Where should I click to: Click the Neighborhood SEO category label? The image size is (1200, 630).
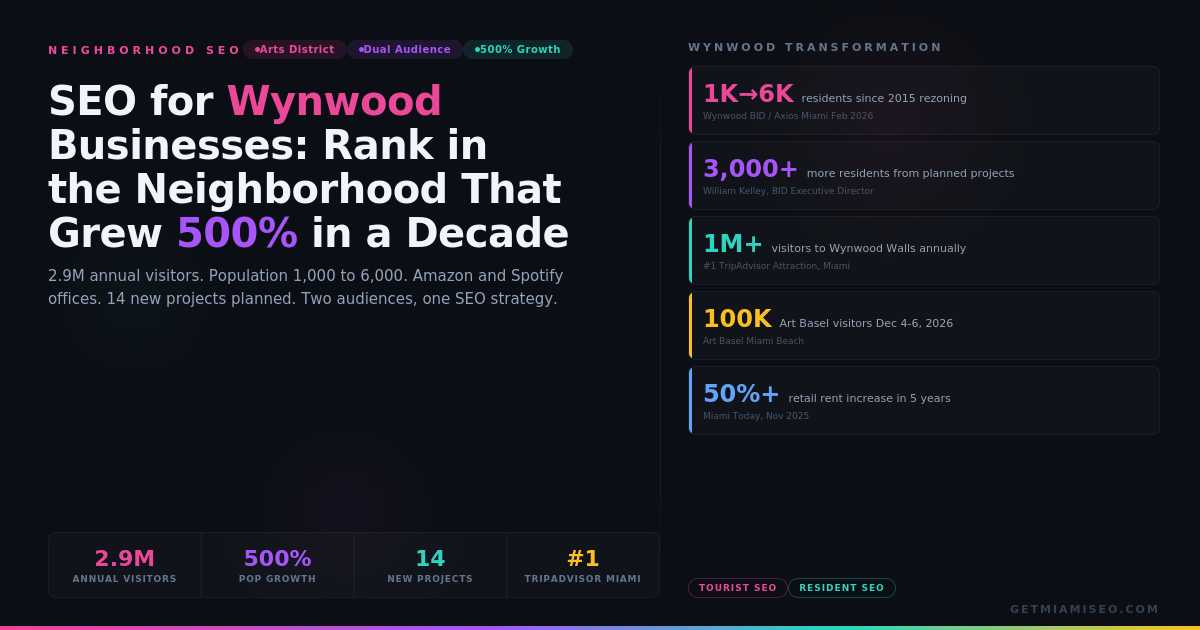[x=144, y=50]
